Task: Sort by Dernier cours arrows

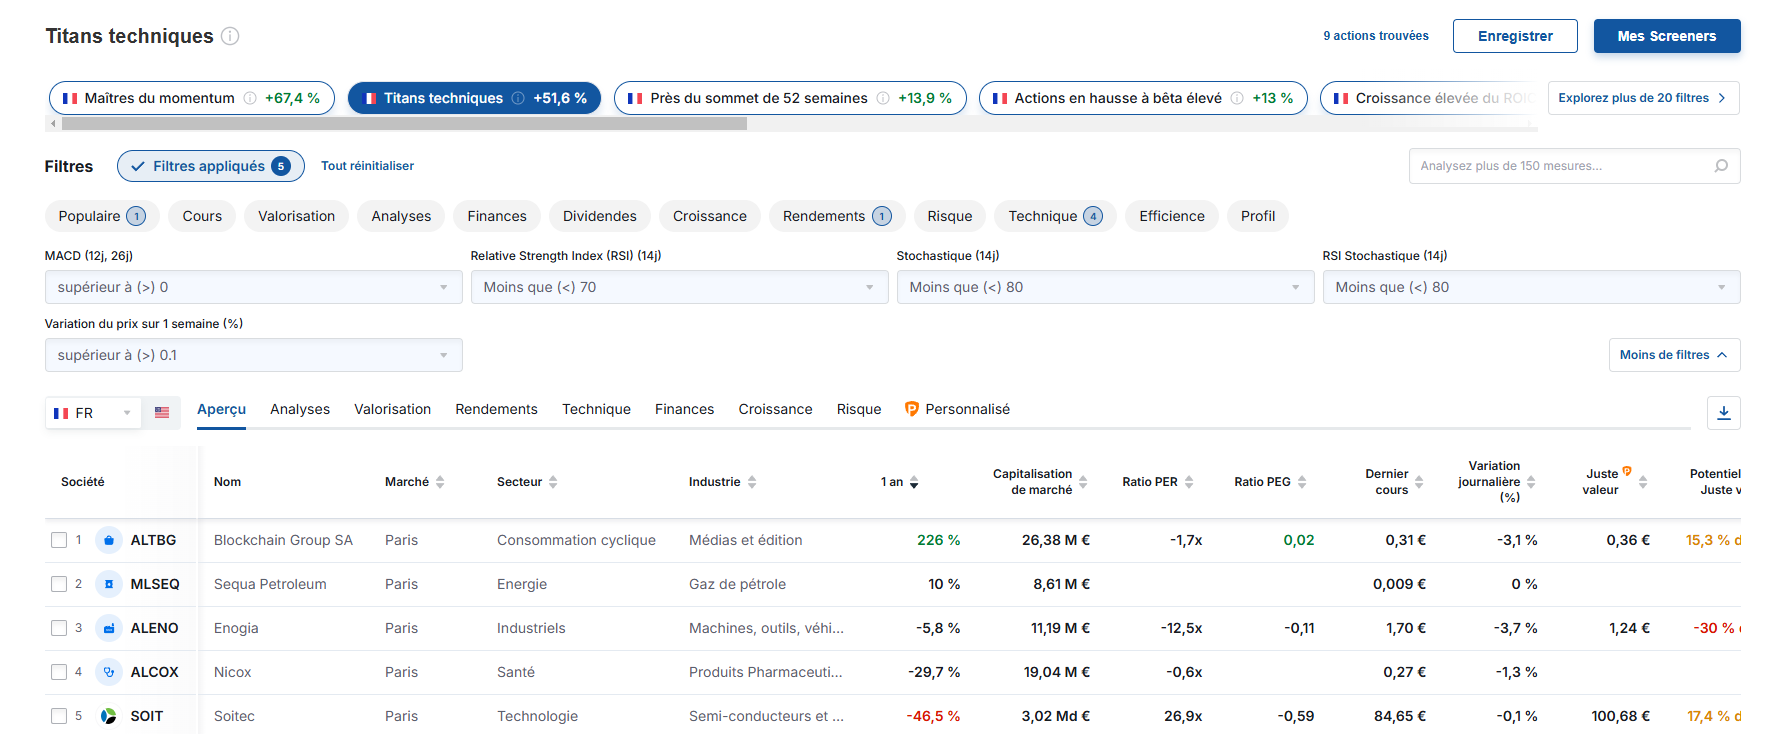Action: (x=1419, y=482)
